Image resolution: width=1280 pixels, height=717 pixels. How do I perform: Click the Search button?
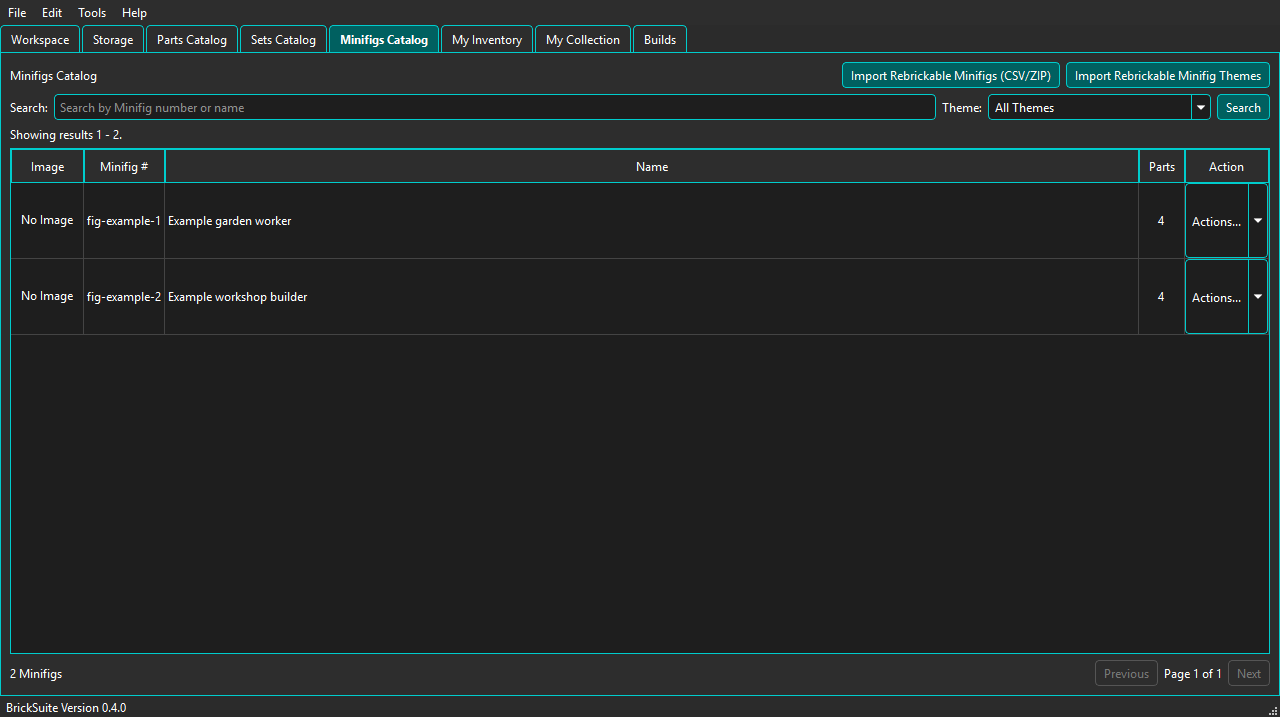coord(1243,107)
